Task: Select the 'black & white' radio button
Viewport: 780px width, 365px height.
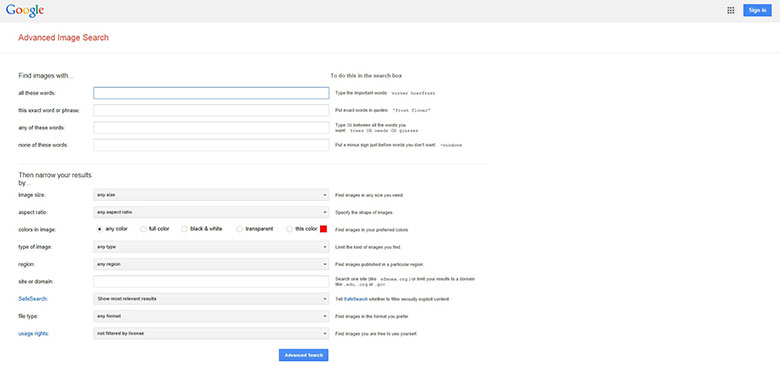Action: [184, 229]
